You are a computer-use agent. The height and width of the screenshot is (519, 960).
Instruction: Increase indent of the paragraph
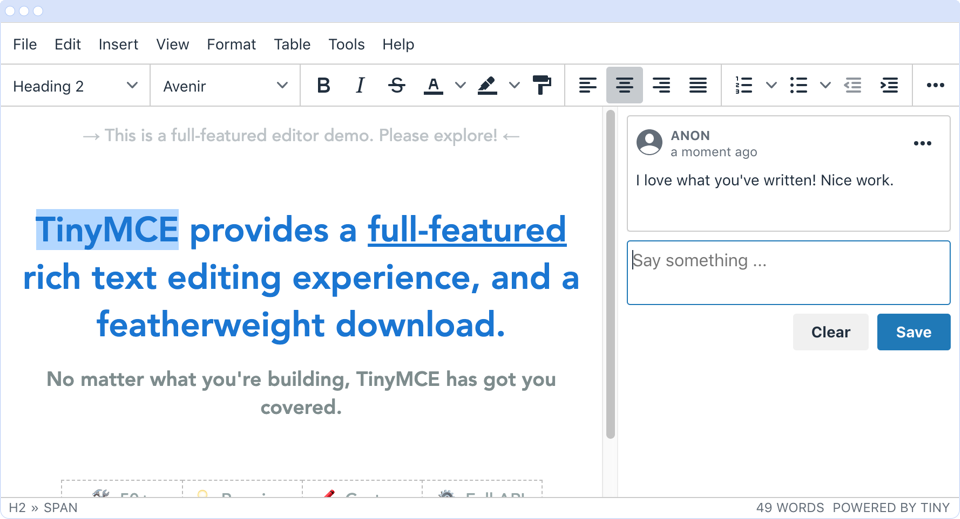[x=889, y=86]
